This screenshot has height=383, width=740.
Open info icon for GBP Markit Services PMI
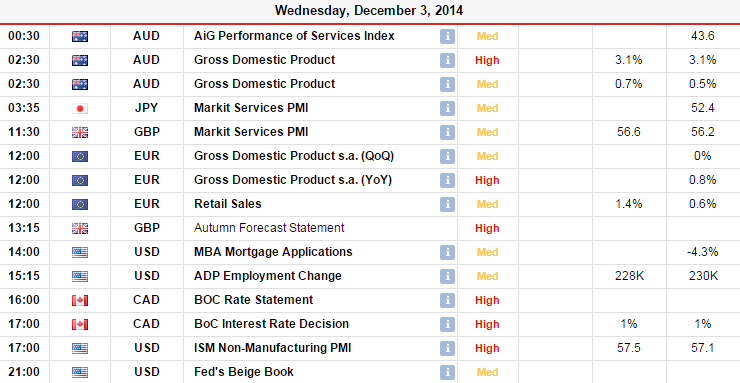(447, 133)
